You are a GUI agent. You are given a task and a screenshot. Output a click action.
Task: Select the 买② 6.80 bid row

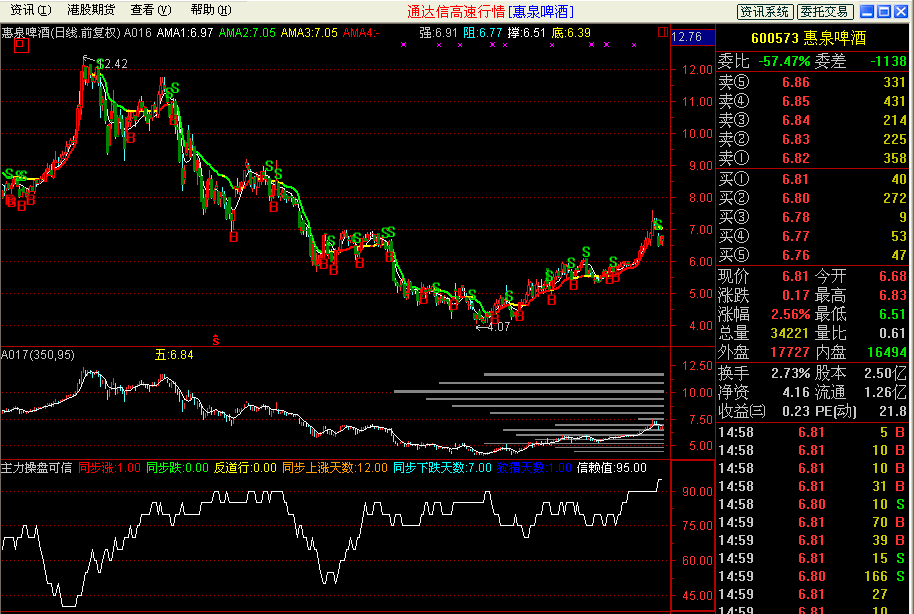coord(812,198)
